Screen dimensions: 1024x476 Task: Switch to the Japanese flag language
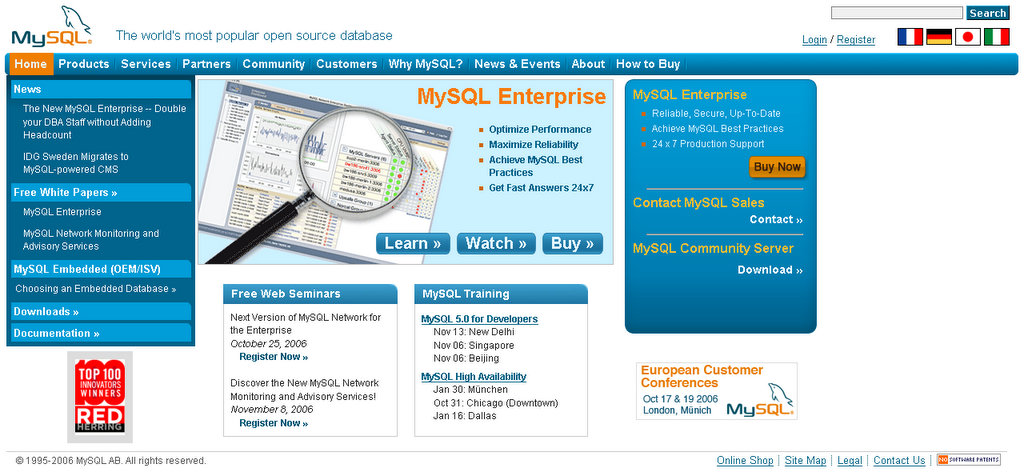(x=967, y=37)
